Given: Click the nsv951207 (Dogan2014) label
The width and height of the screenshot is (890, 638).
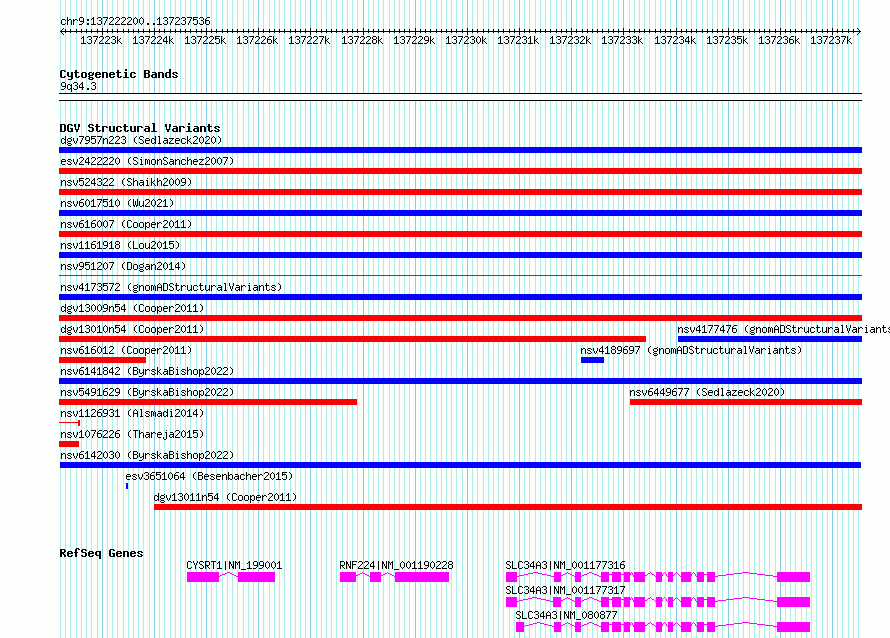Looking at the screenshot, I should [123, 266].
